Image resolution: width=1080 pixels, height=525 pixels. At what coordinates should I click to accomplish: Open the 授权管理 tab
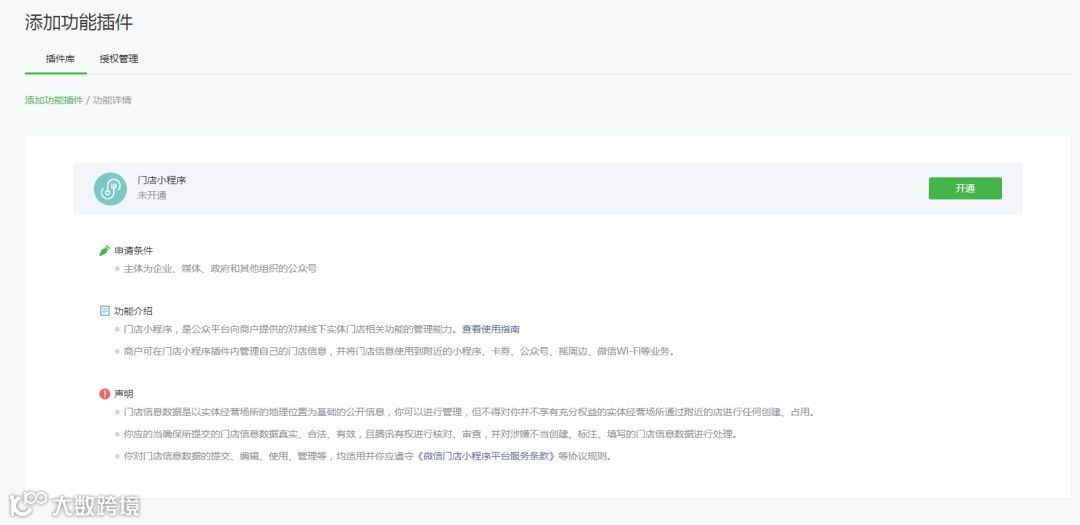click(x=118, y=59)
